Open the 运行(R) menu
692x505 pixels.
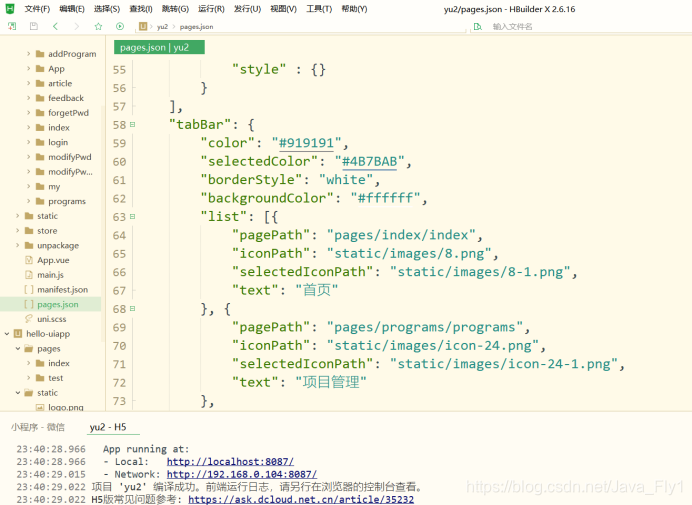pyautogui.click(x=211, y=9)
